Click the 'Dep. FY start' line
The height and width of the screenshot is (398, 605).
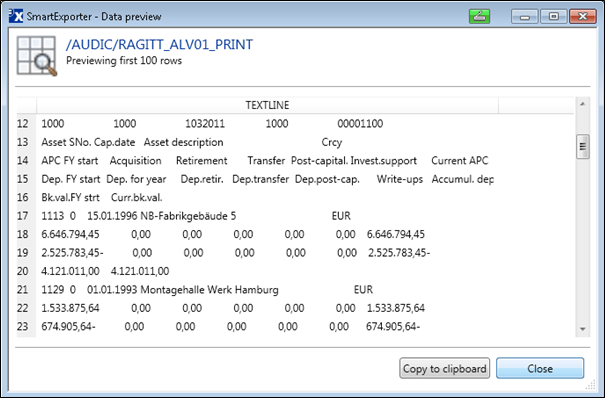[267, 179]
